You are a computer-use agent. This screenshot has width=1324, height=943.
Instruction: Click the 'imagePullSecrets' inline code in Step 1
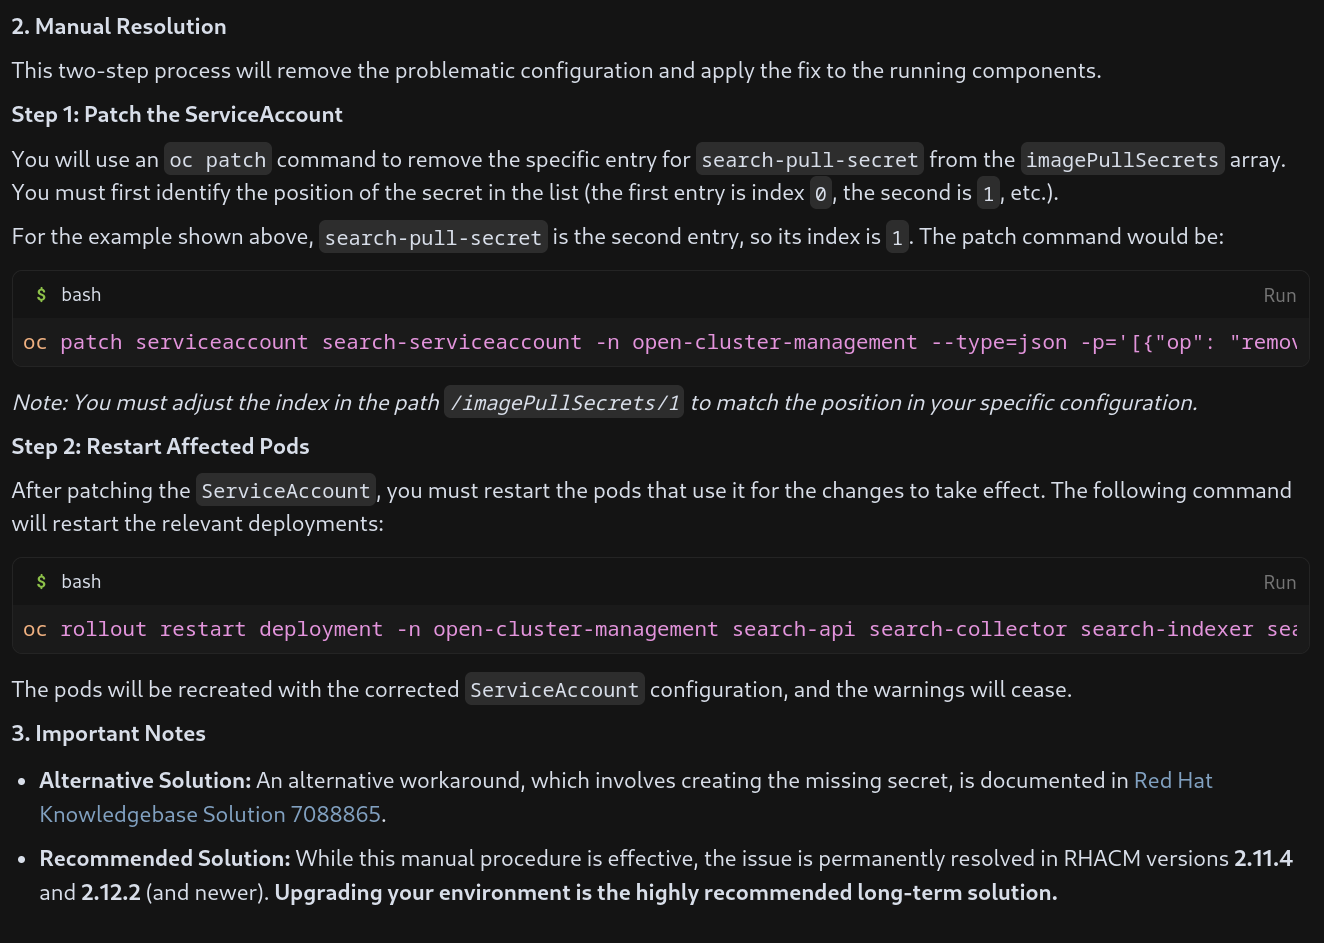1122,160
